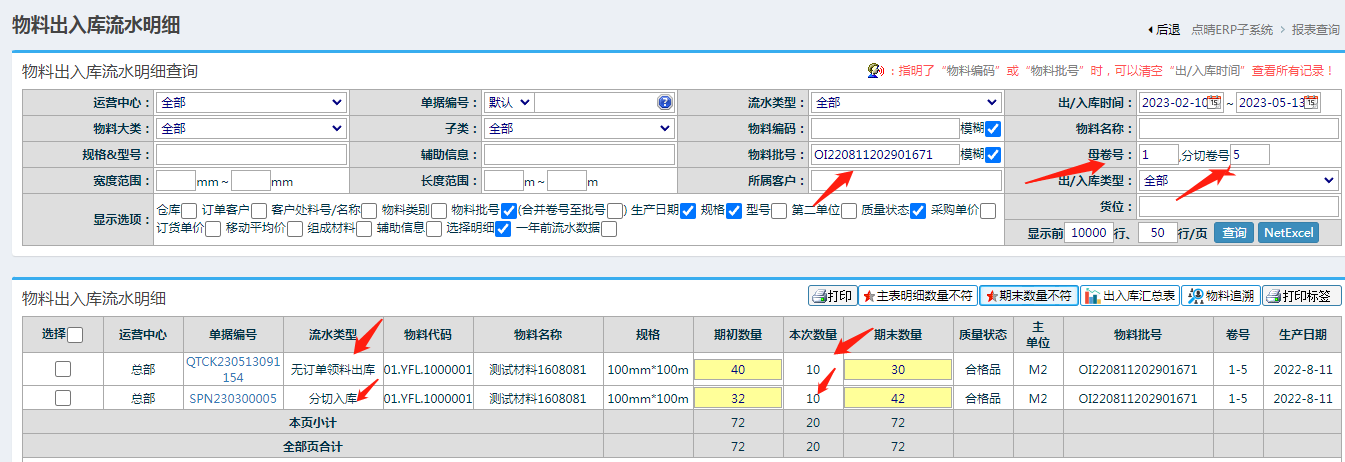Enable the 仓库 display option checkbox

tap(189, 210)
